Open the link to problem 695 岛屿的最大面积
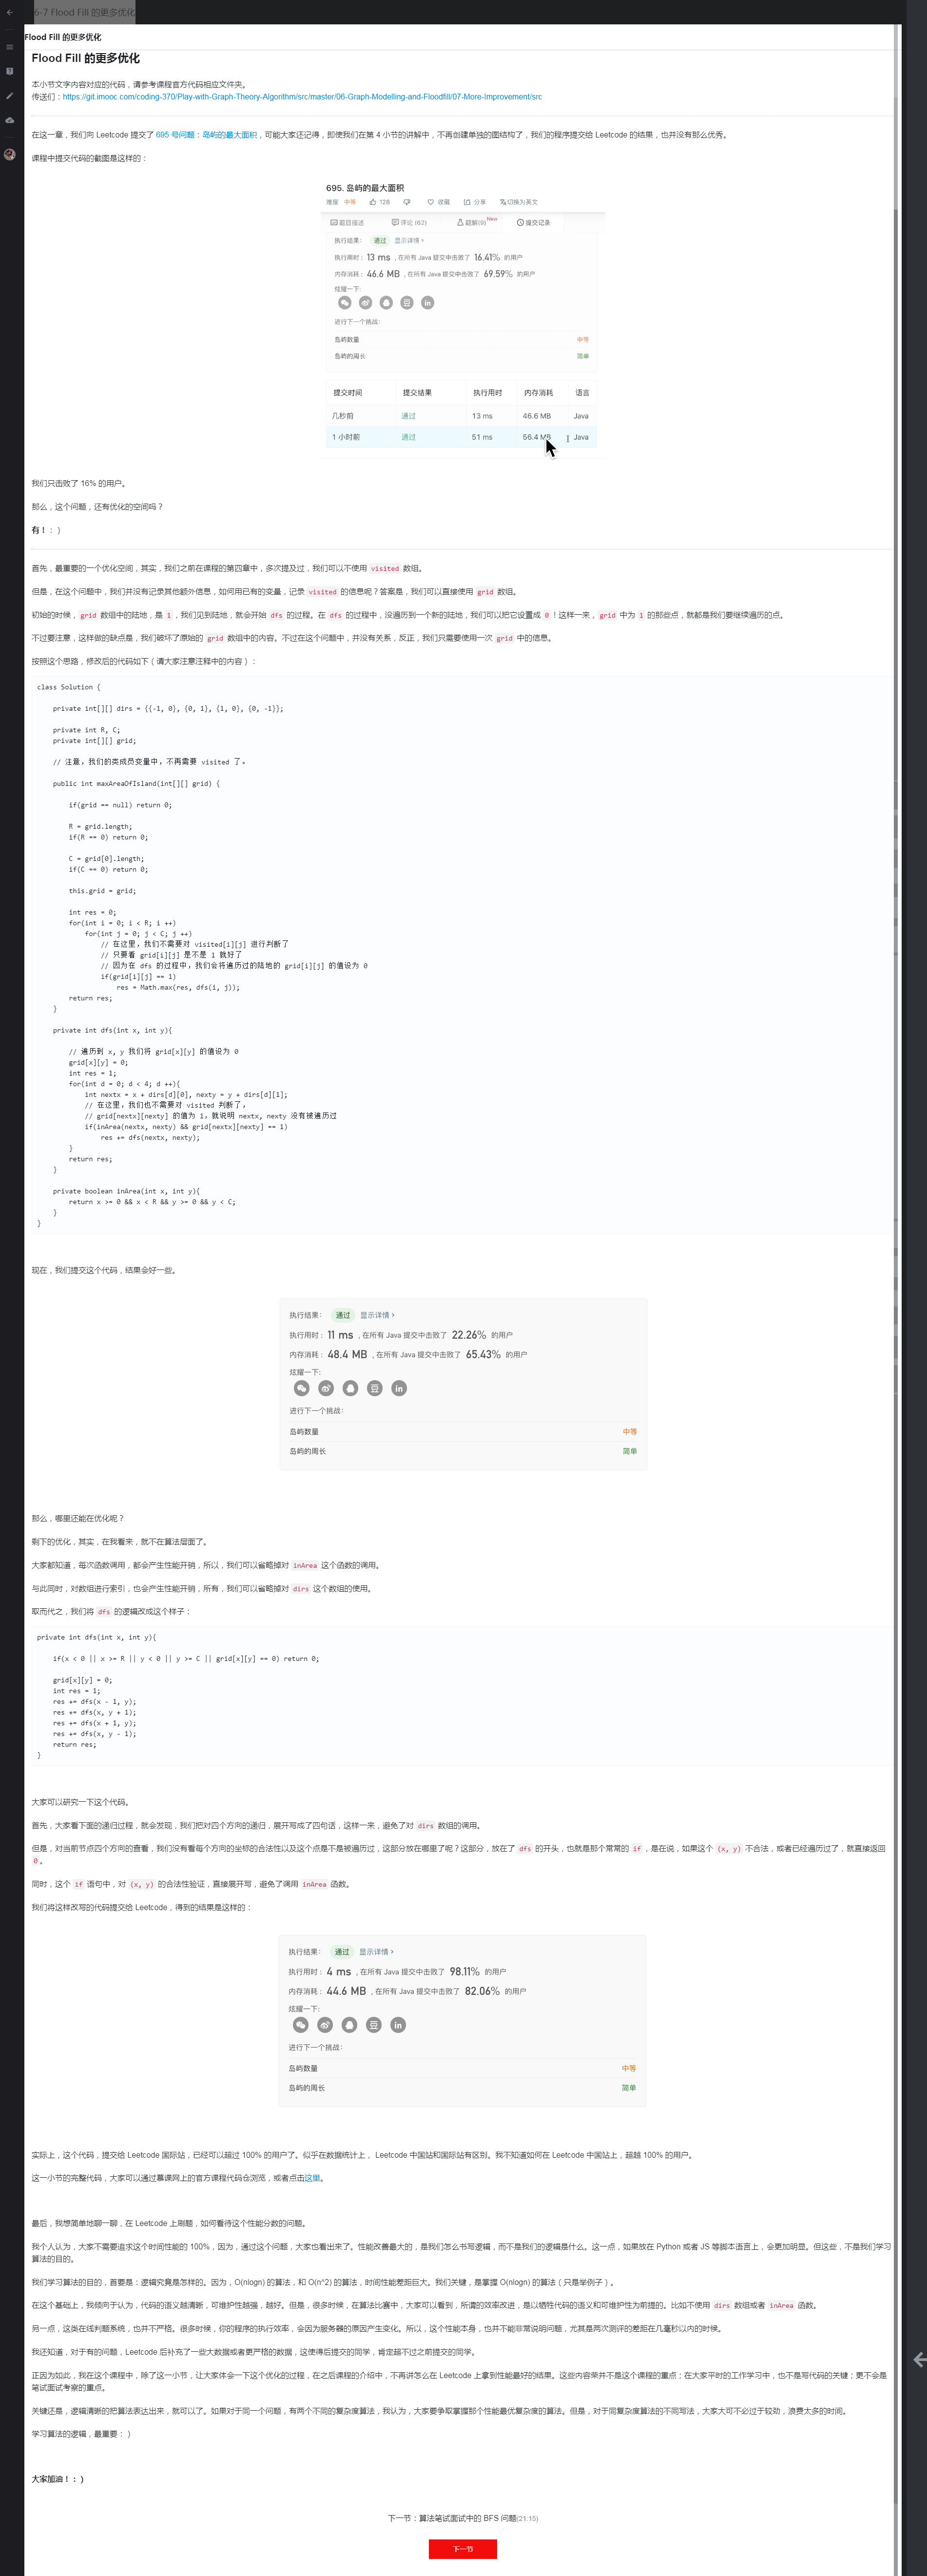This screenshot has width=927, height=2576. coord(206,135)
